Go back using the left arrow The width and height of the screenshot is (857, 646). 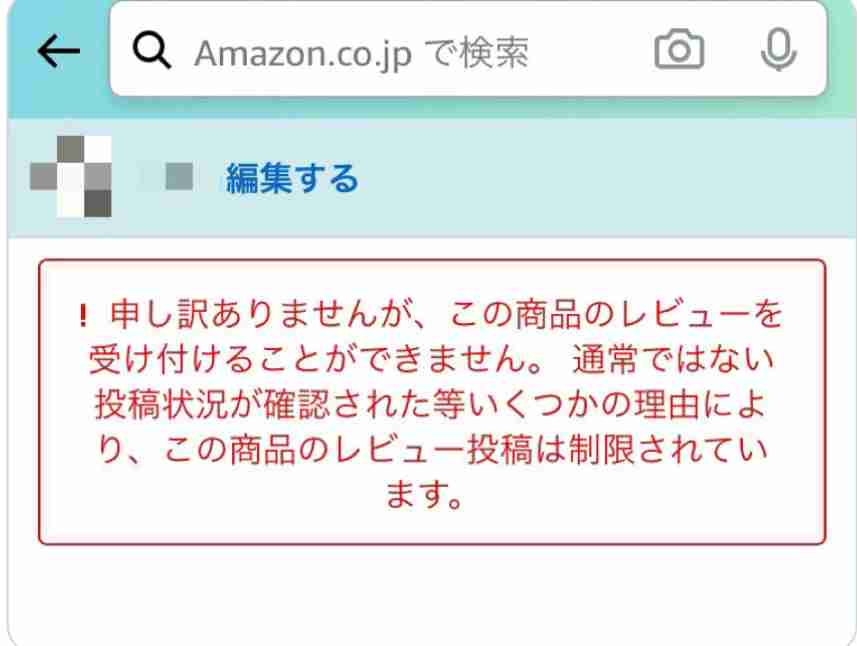(x=58, y=51)
